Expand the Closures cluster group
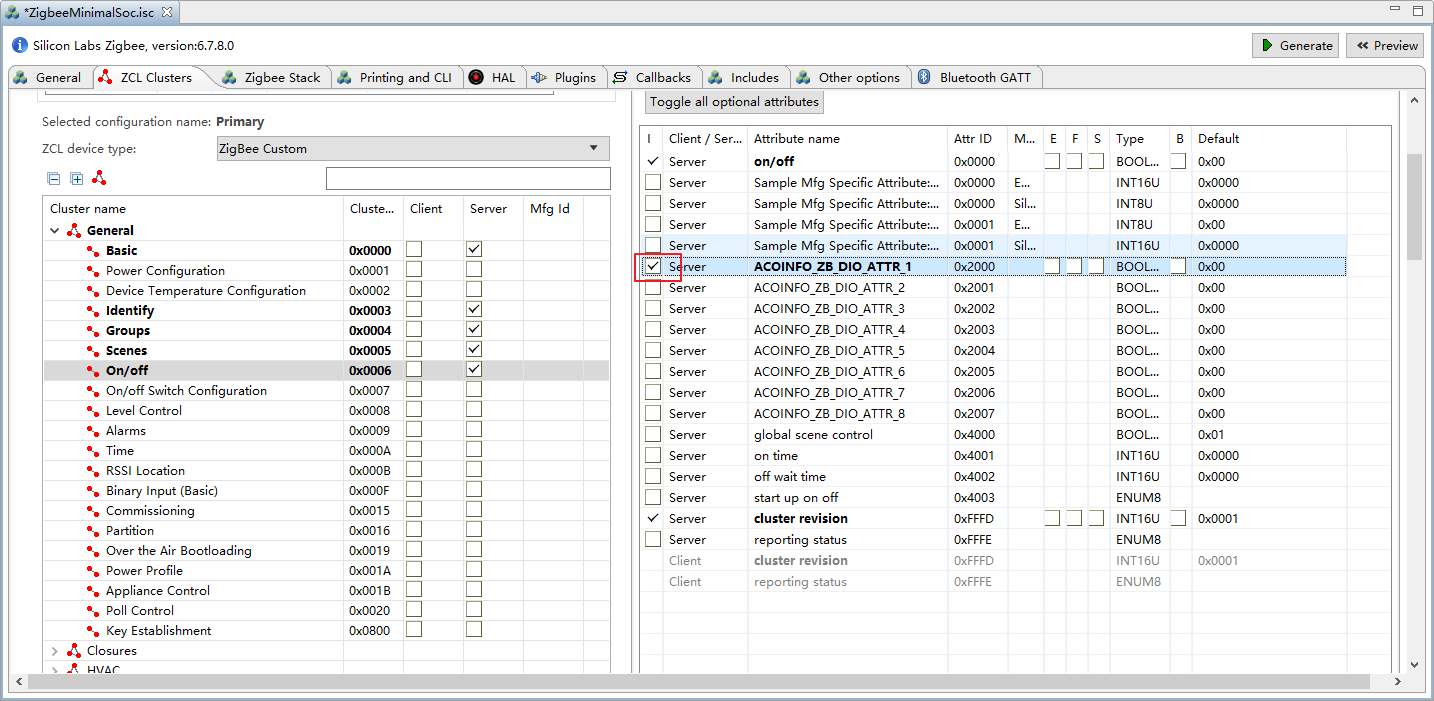Screen dimensions: 1434x701 pos(54,651)
